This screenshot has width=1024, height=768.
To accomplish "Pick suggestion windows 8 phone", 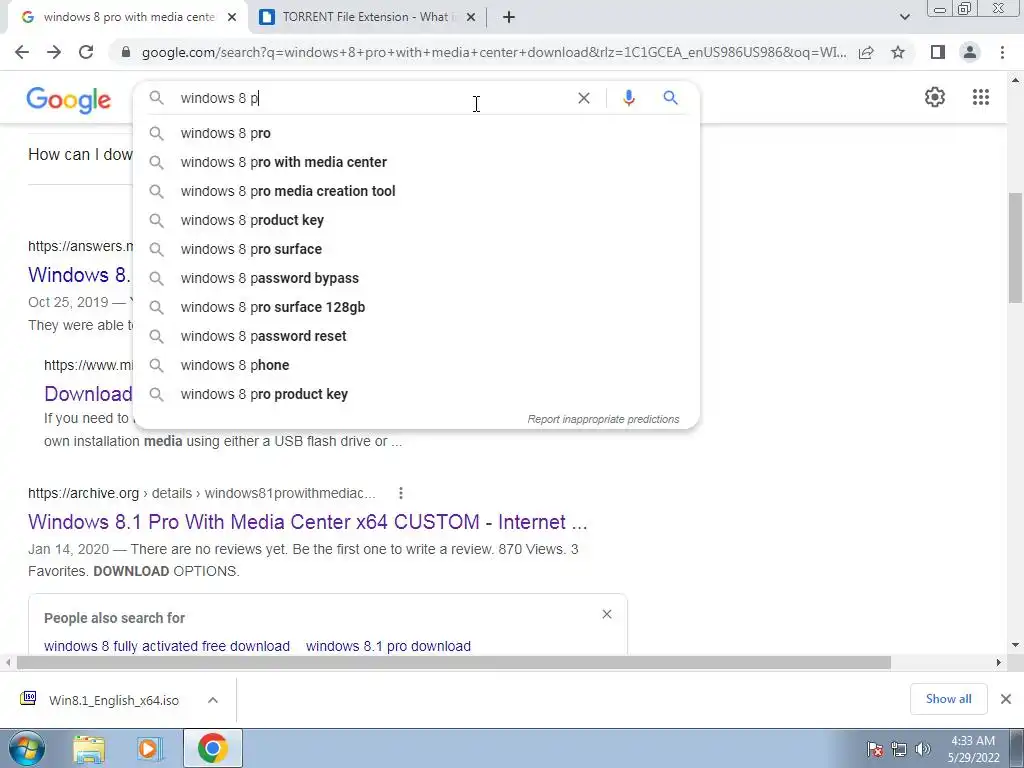I will pos(416,365).
